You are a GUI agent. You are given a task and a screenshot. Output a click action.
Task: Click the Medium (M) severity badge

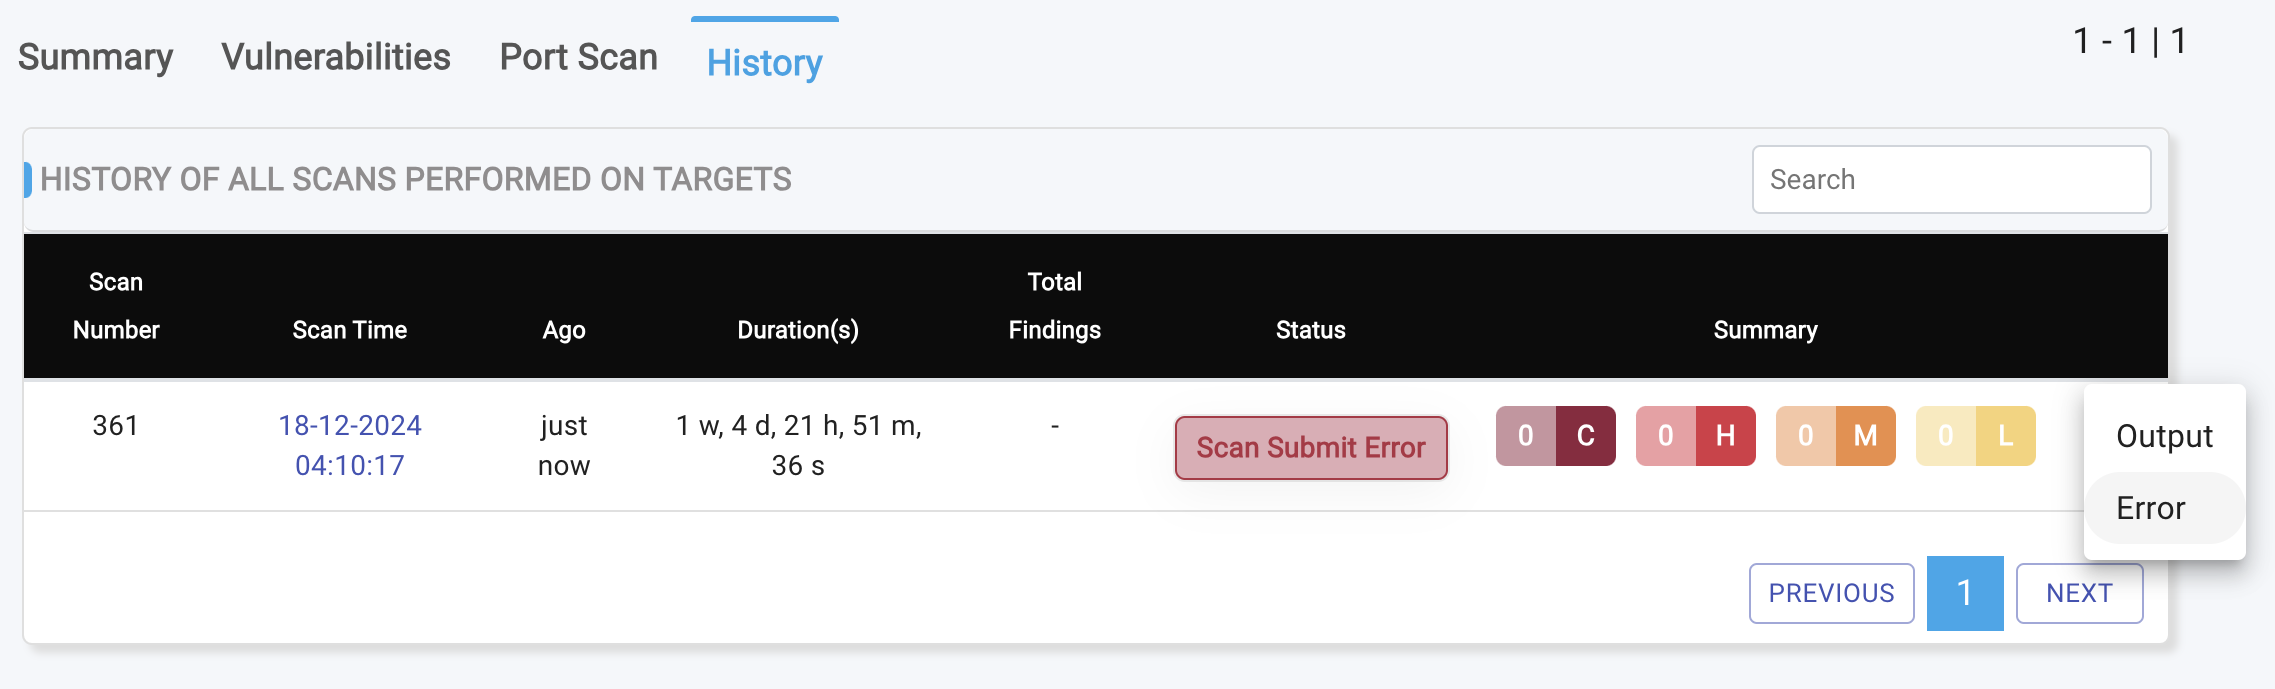(x=1835, y=436)
